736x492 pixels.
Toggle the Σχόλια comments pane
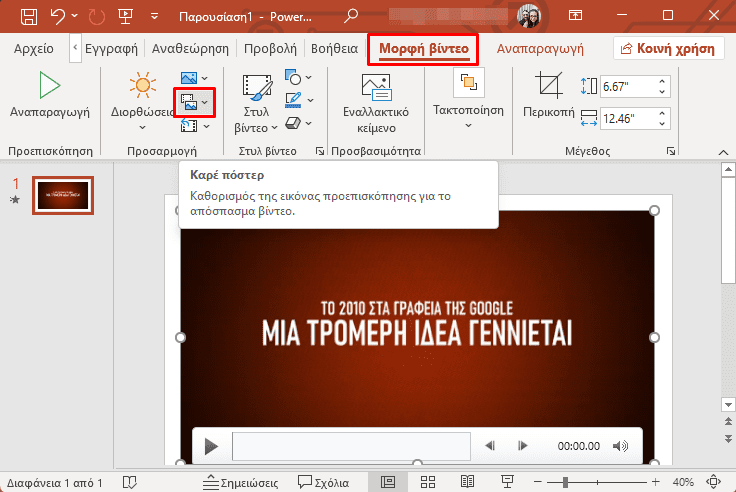click(x=323, y=483)
